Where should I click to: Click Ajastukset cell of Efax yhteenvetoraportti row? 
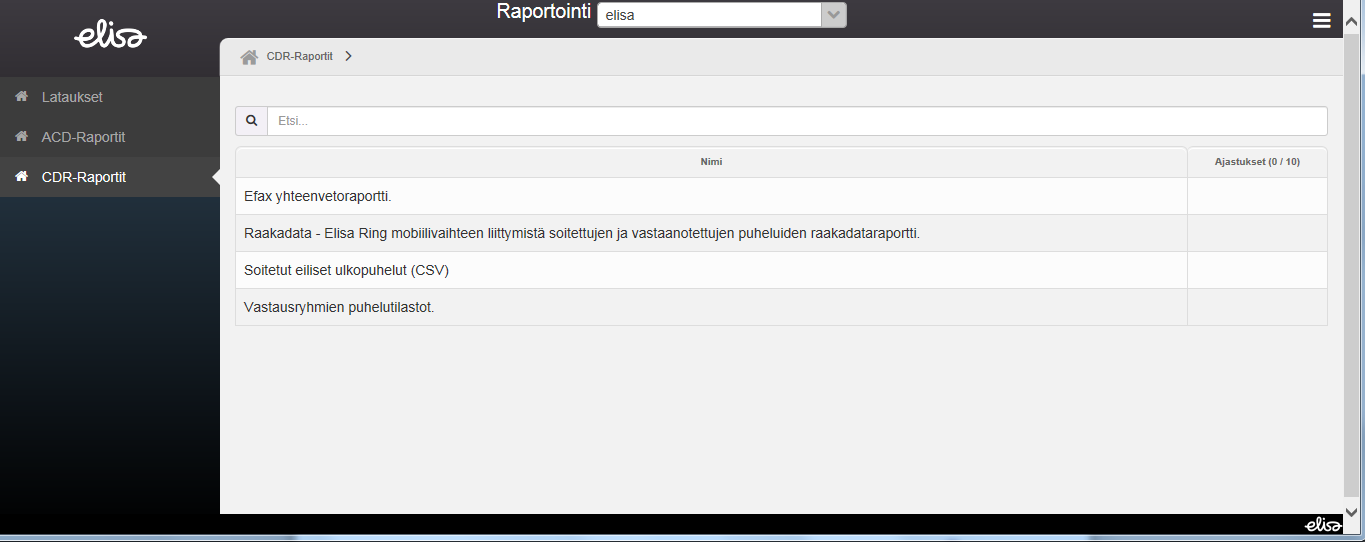[1257, 196]
